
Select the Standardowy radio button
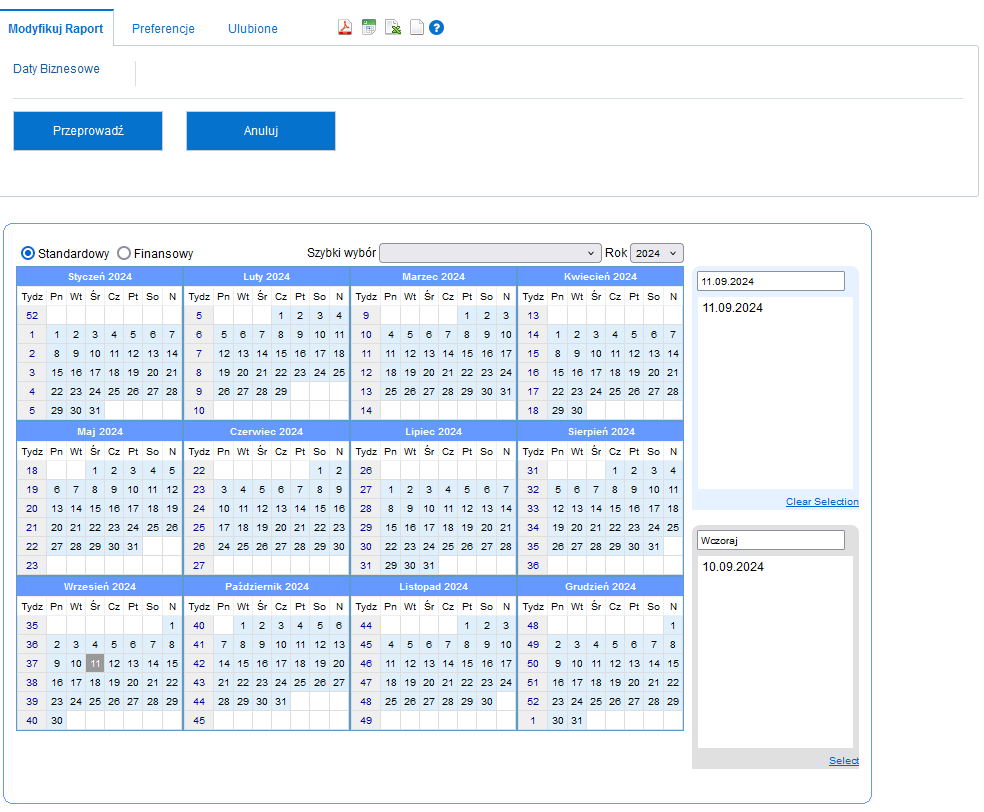(28, 253)
